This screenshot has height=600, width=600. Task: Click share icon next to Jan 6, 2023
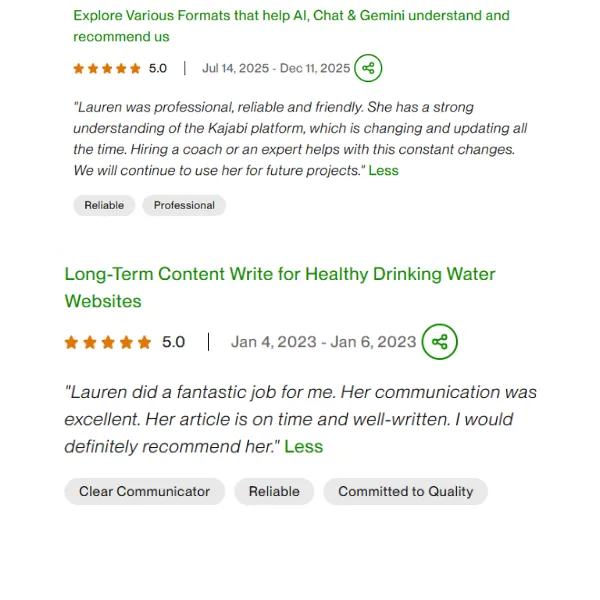439,342
